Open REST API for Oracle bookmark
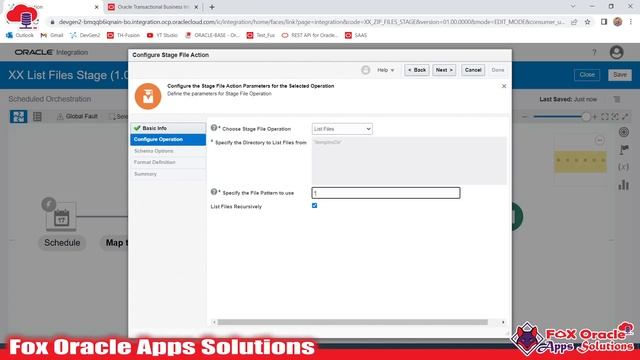Image resolution: width=640 pixels, height=360 pixels. (310, 36)
